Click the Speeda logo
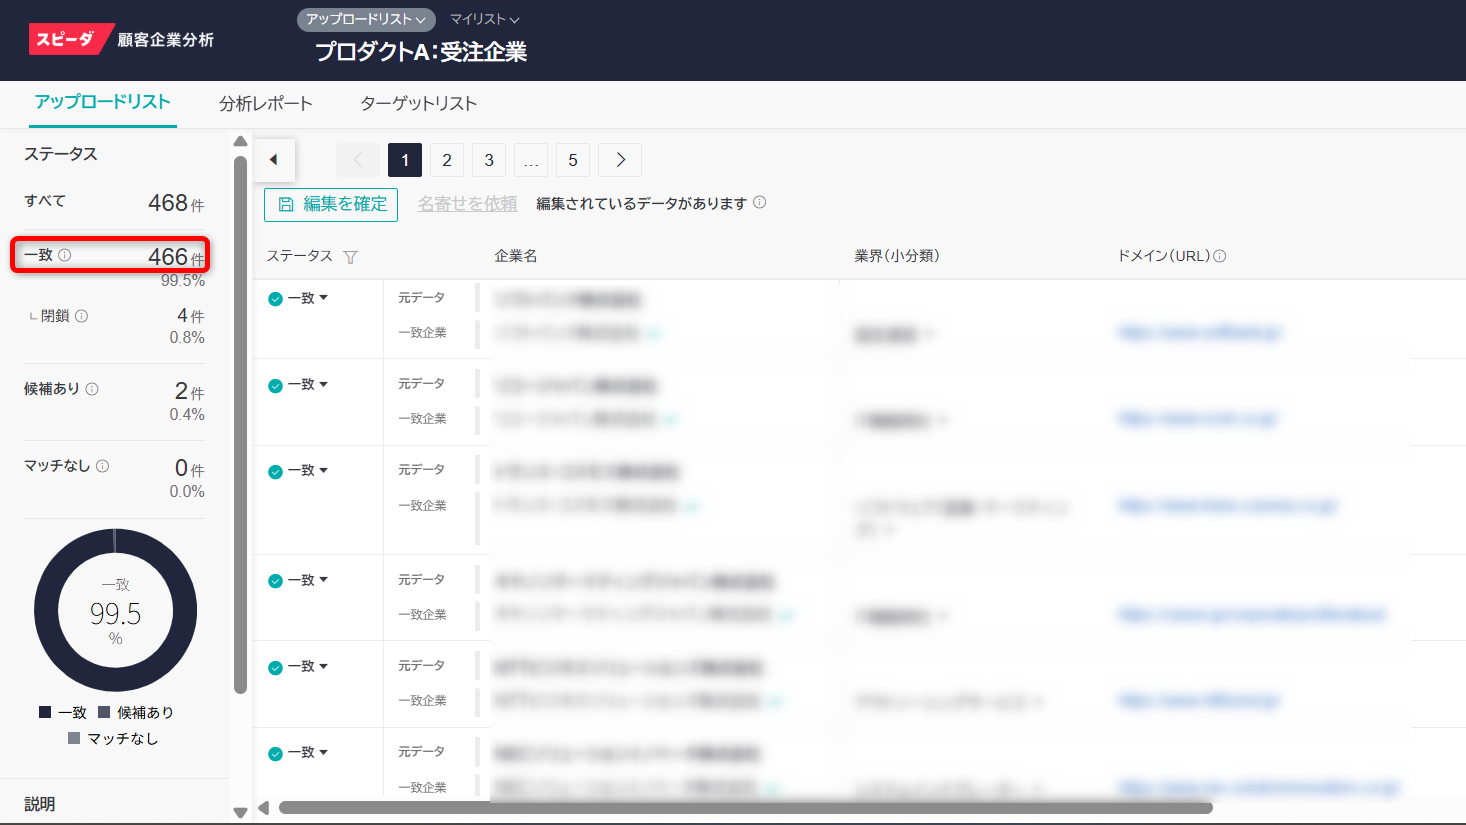Screen dimensions: 1466x825 tap(68, 39)
